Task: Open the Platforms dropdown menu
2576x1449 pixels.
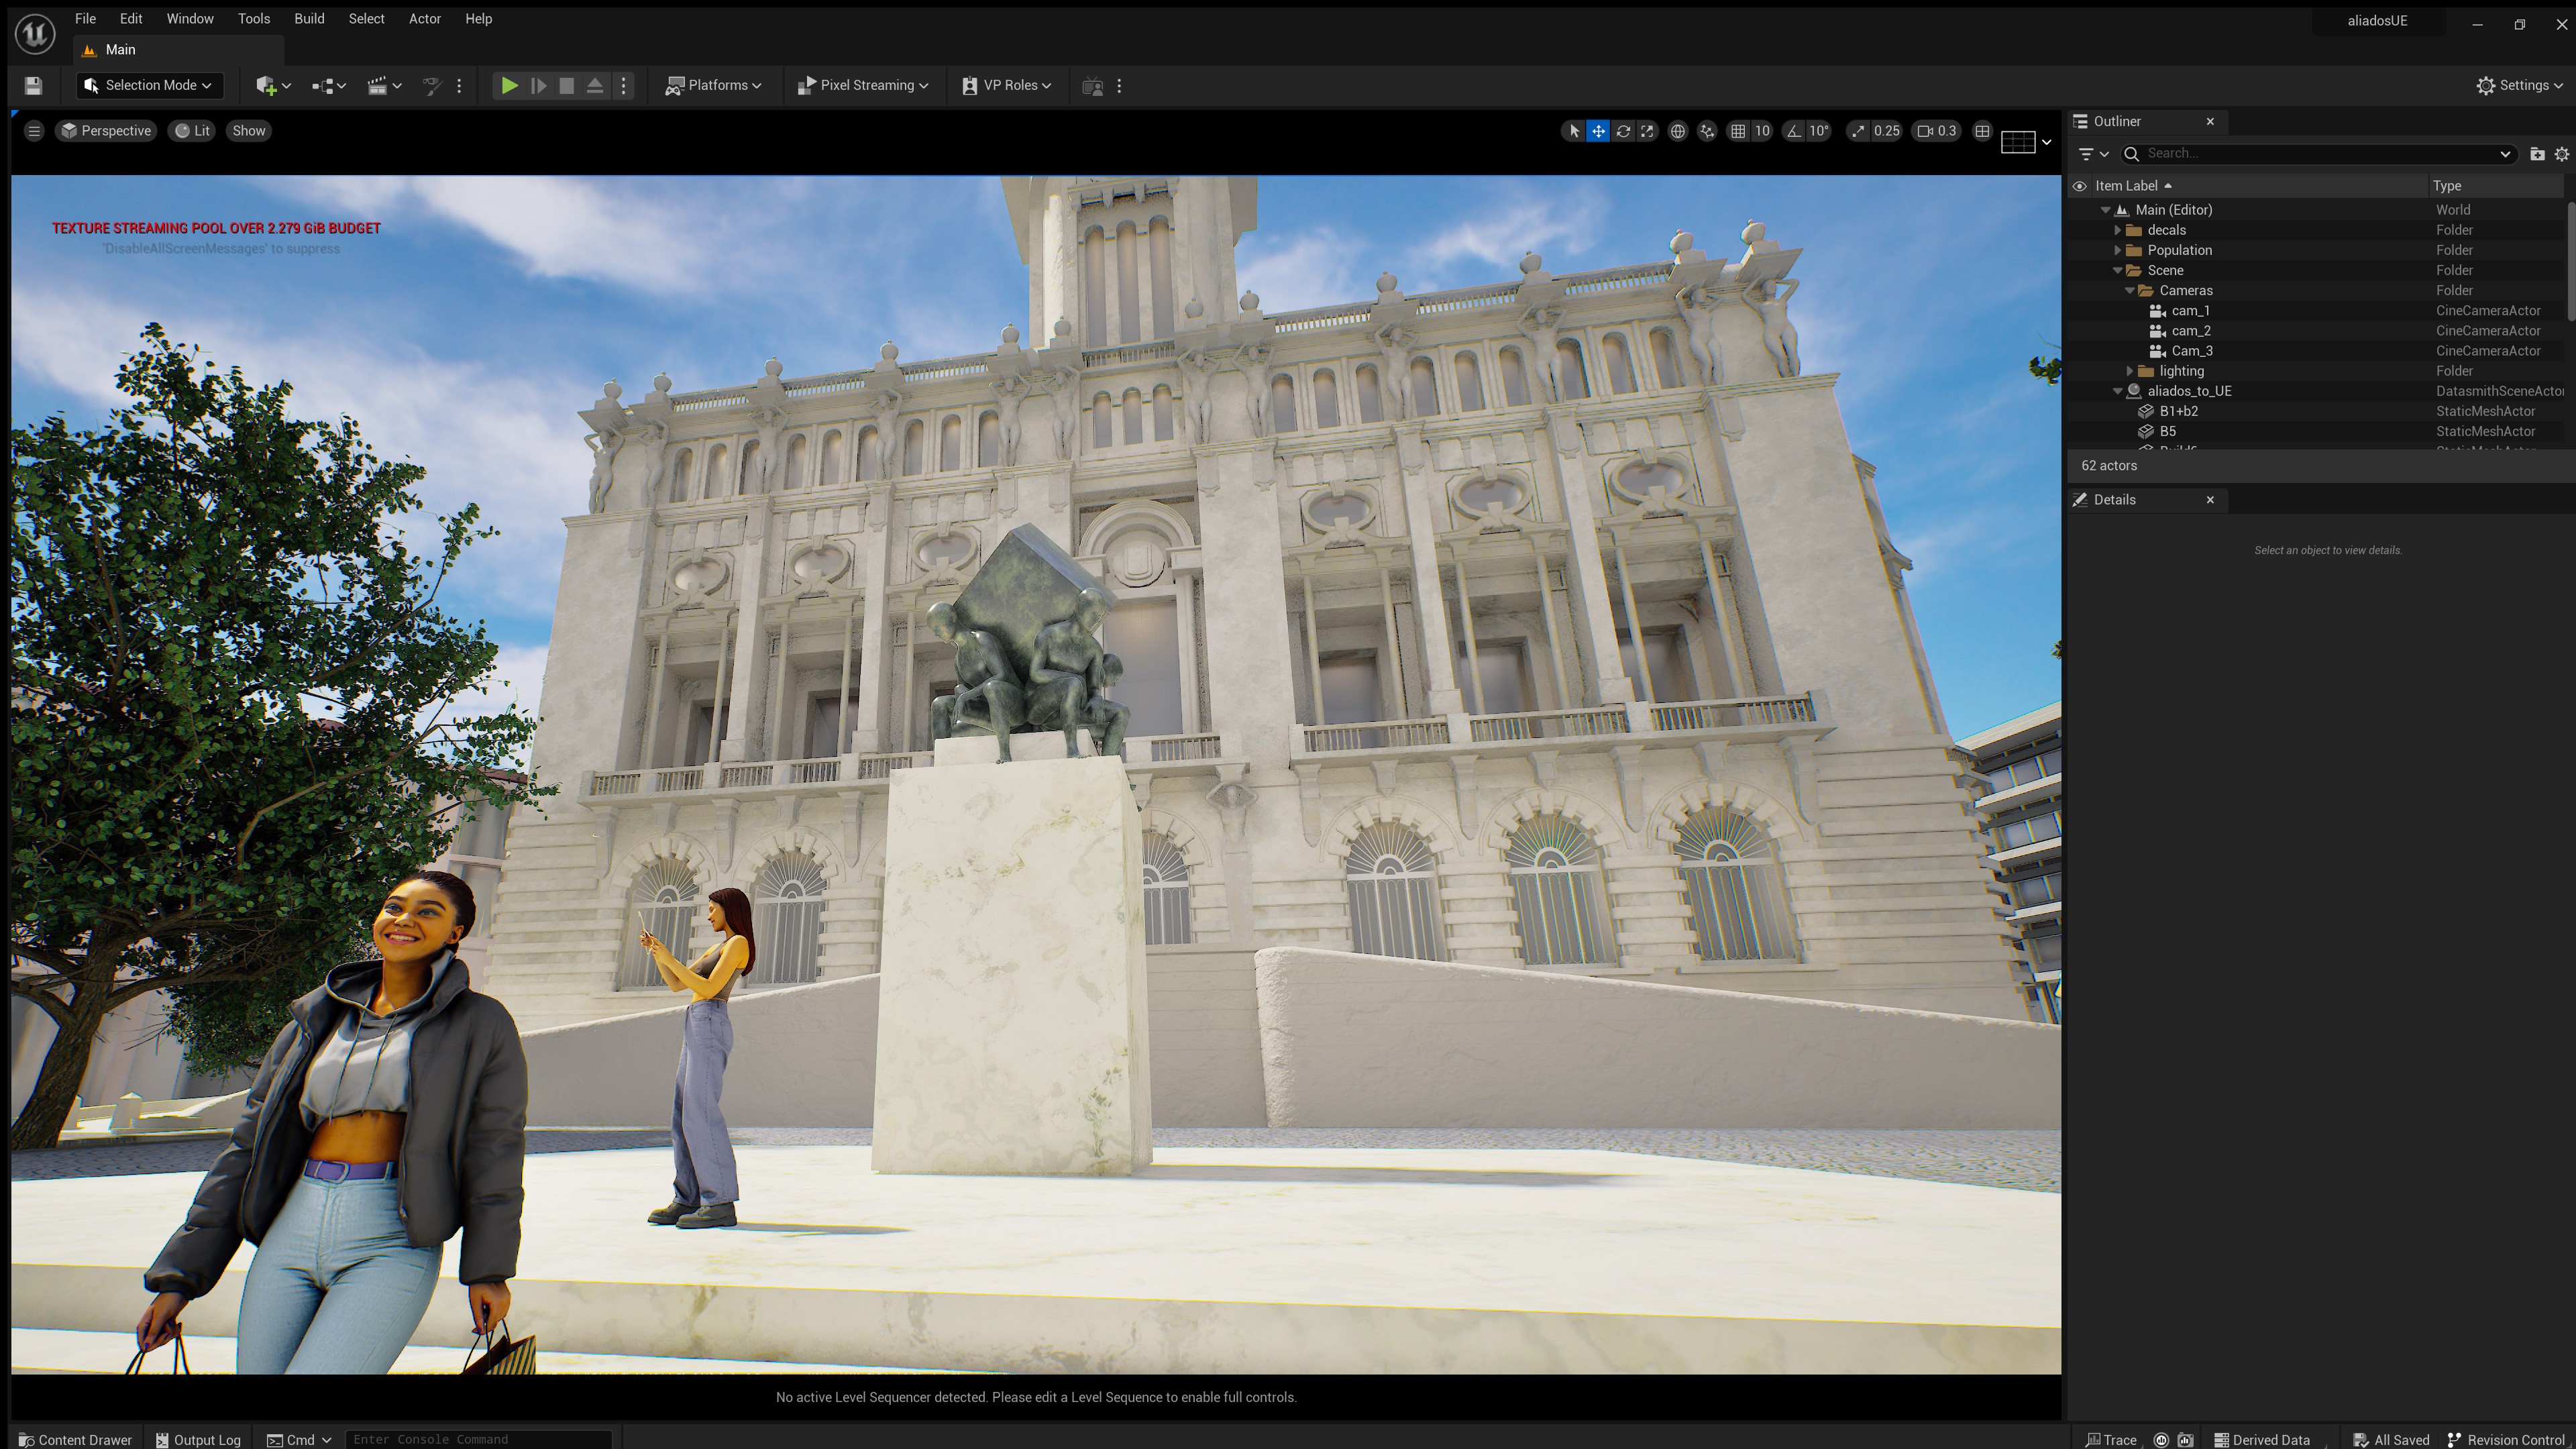Action: coord(713,86)
